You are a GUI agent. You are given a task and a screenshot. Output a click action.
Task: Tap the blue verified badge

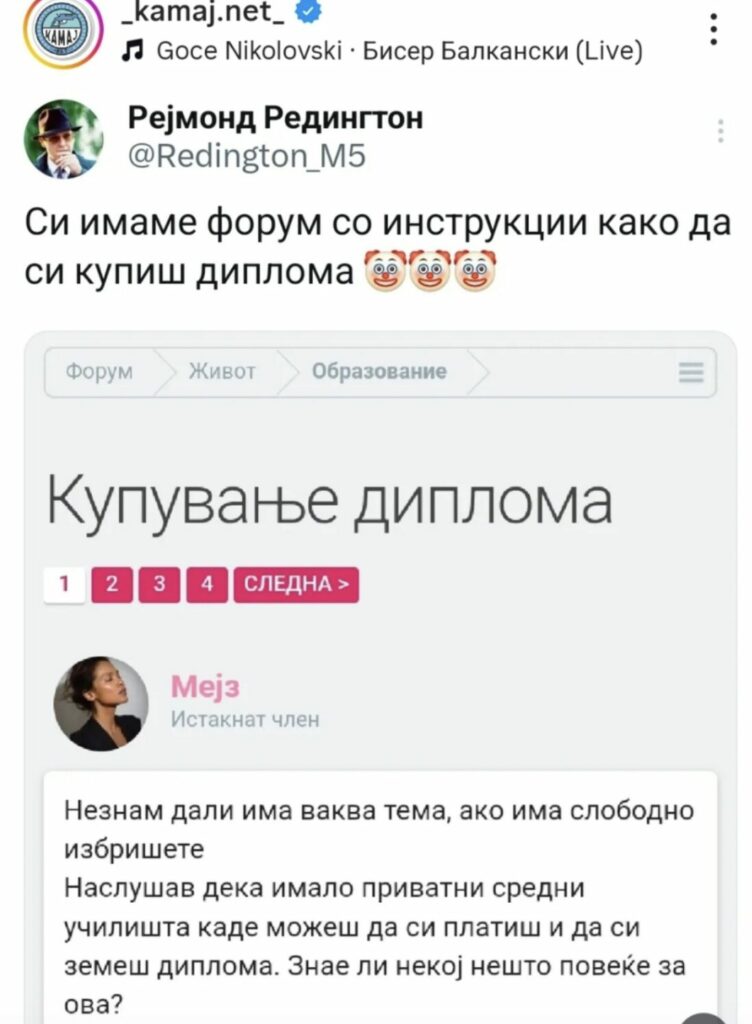pyautogui.click(x=309, y=12)
